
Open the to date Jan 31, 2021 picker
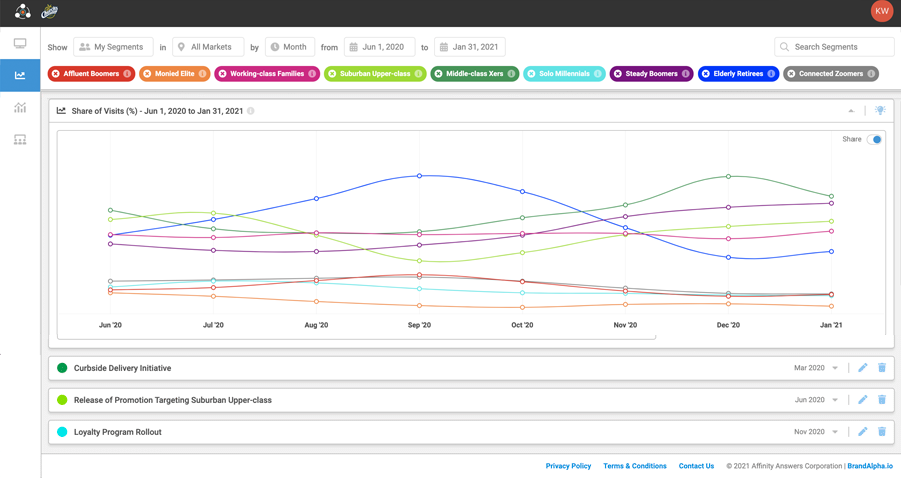pyautogui.click(x=469, y=47)
